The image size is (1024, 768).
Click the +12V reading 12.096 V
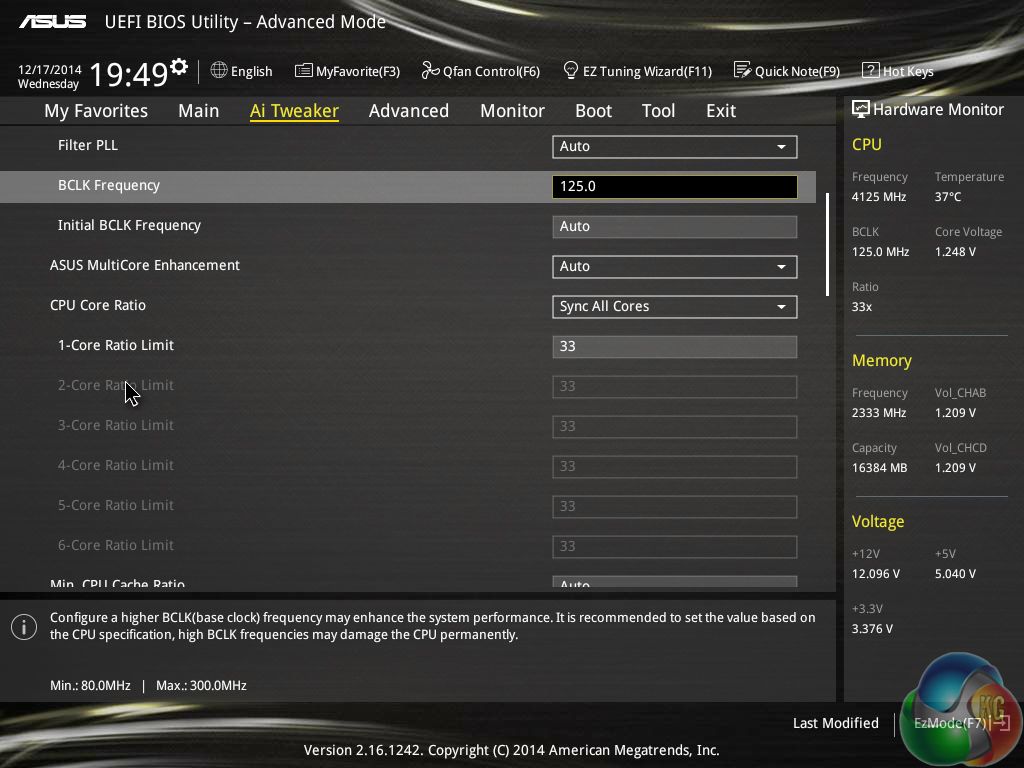click(x=876, y=574)
